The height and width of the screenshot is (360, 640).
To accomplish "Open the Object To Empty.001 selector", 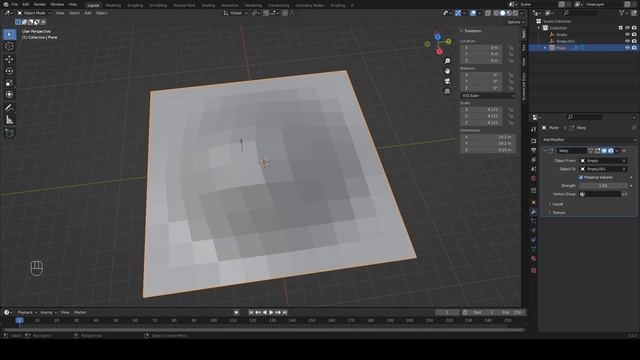I will click(x=604, y=169).
